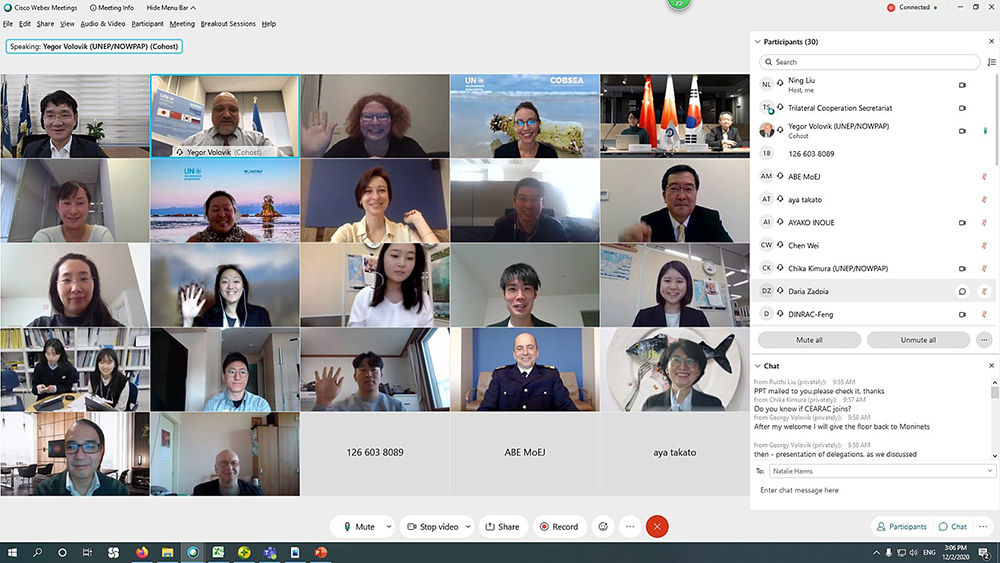
Task: Open File Explorer from the taskbar
Action: tap(167, 552)
